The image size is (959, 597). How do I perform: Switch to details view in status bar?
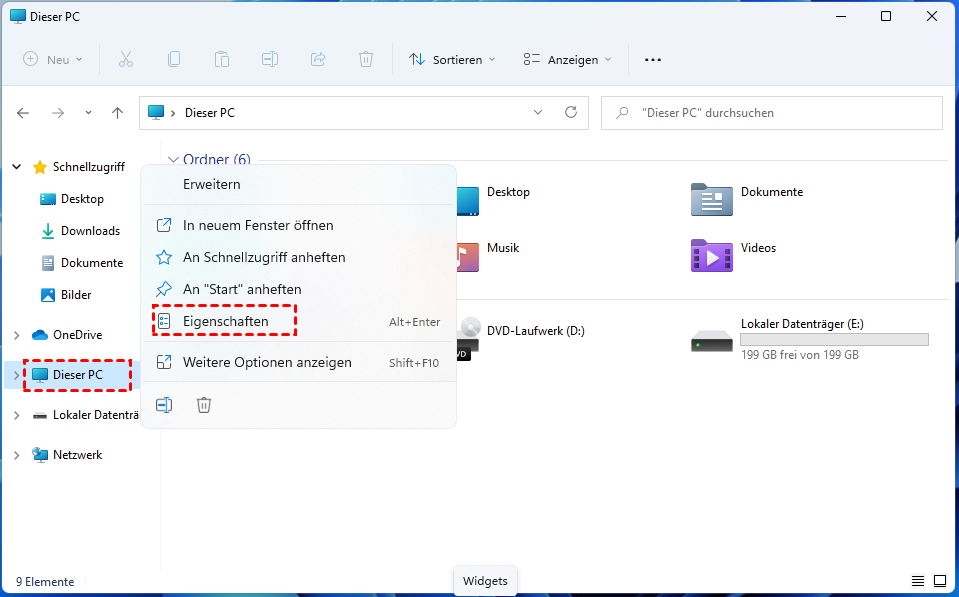(x=918, y=581)
